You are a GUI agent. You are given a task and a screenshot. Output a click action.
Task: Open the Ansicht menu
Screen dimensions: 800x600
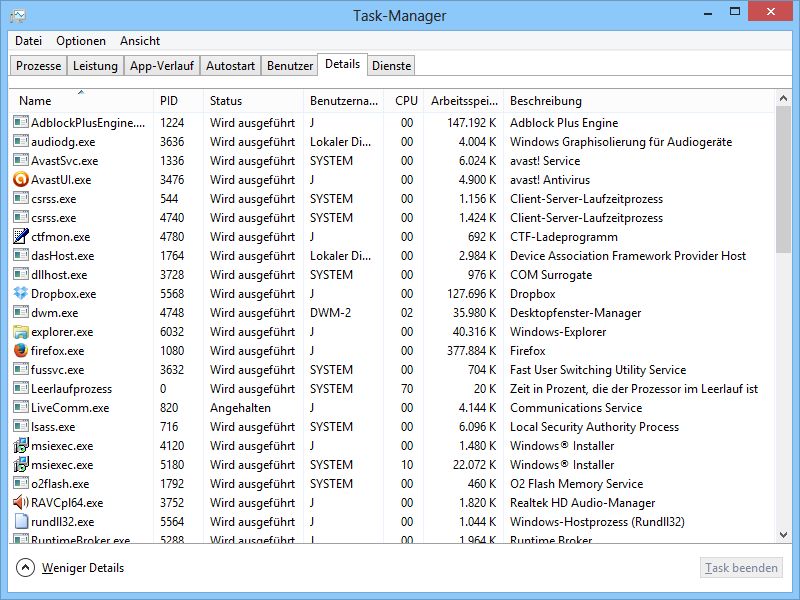click(x=140, y=41)
